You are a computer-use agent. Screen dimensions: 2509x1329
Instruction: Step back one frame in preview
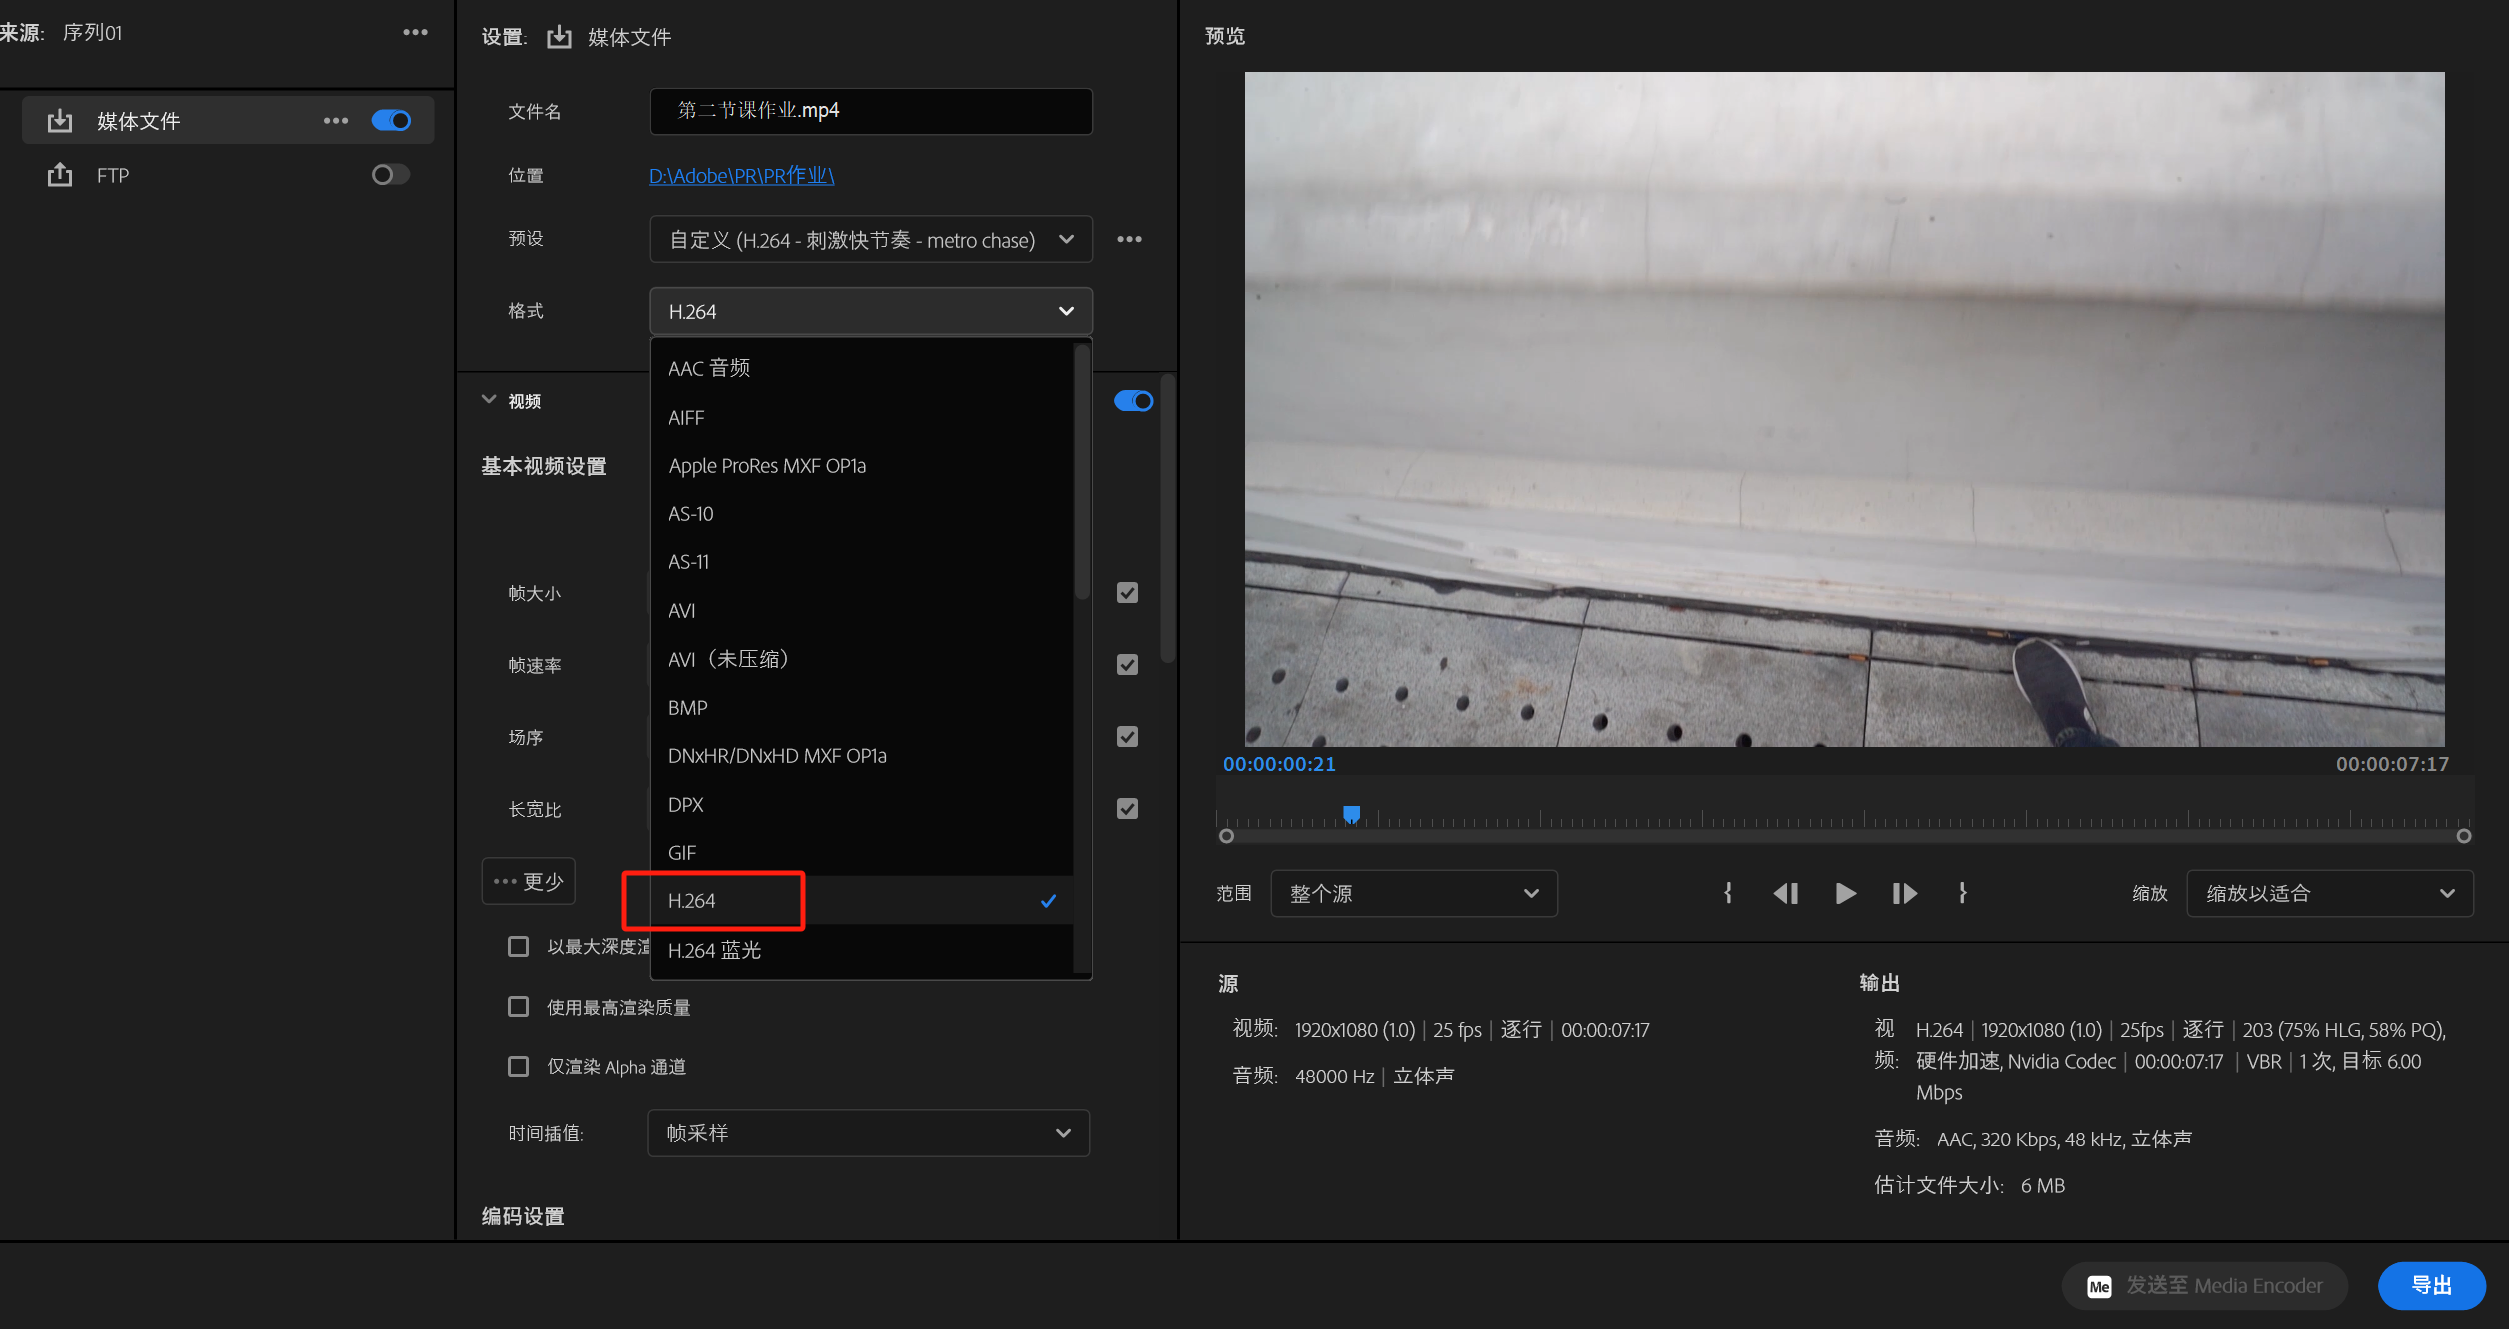(1786, 893)
